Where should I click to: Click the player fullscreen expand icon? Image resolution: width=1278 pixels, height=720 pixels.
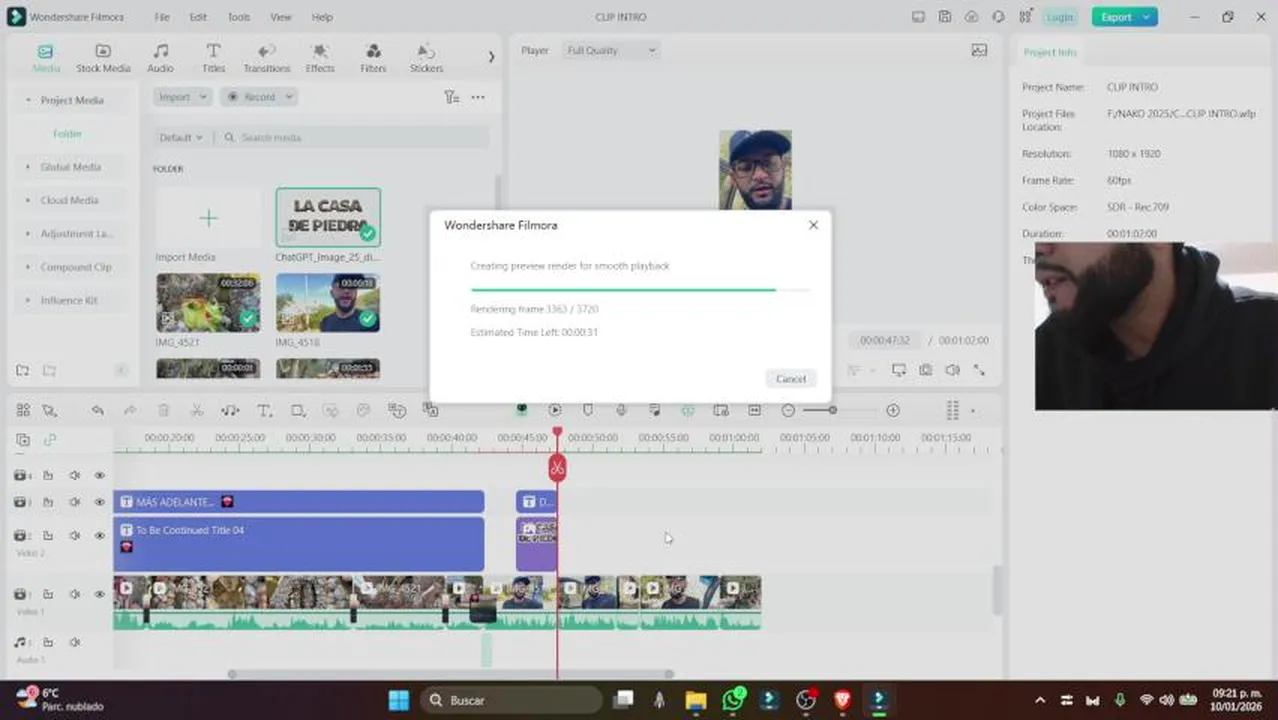click(x=979, y=370)
